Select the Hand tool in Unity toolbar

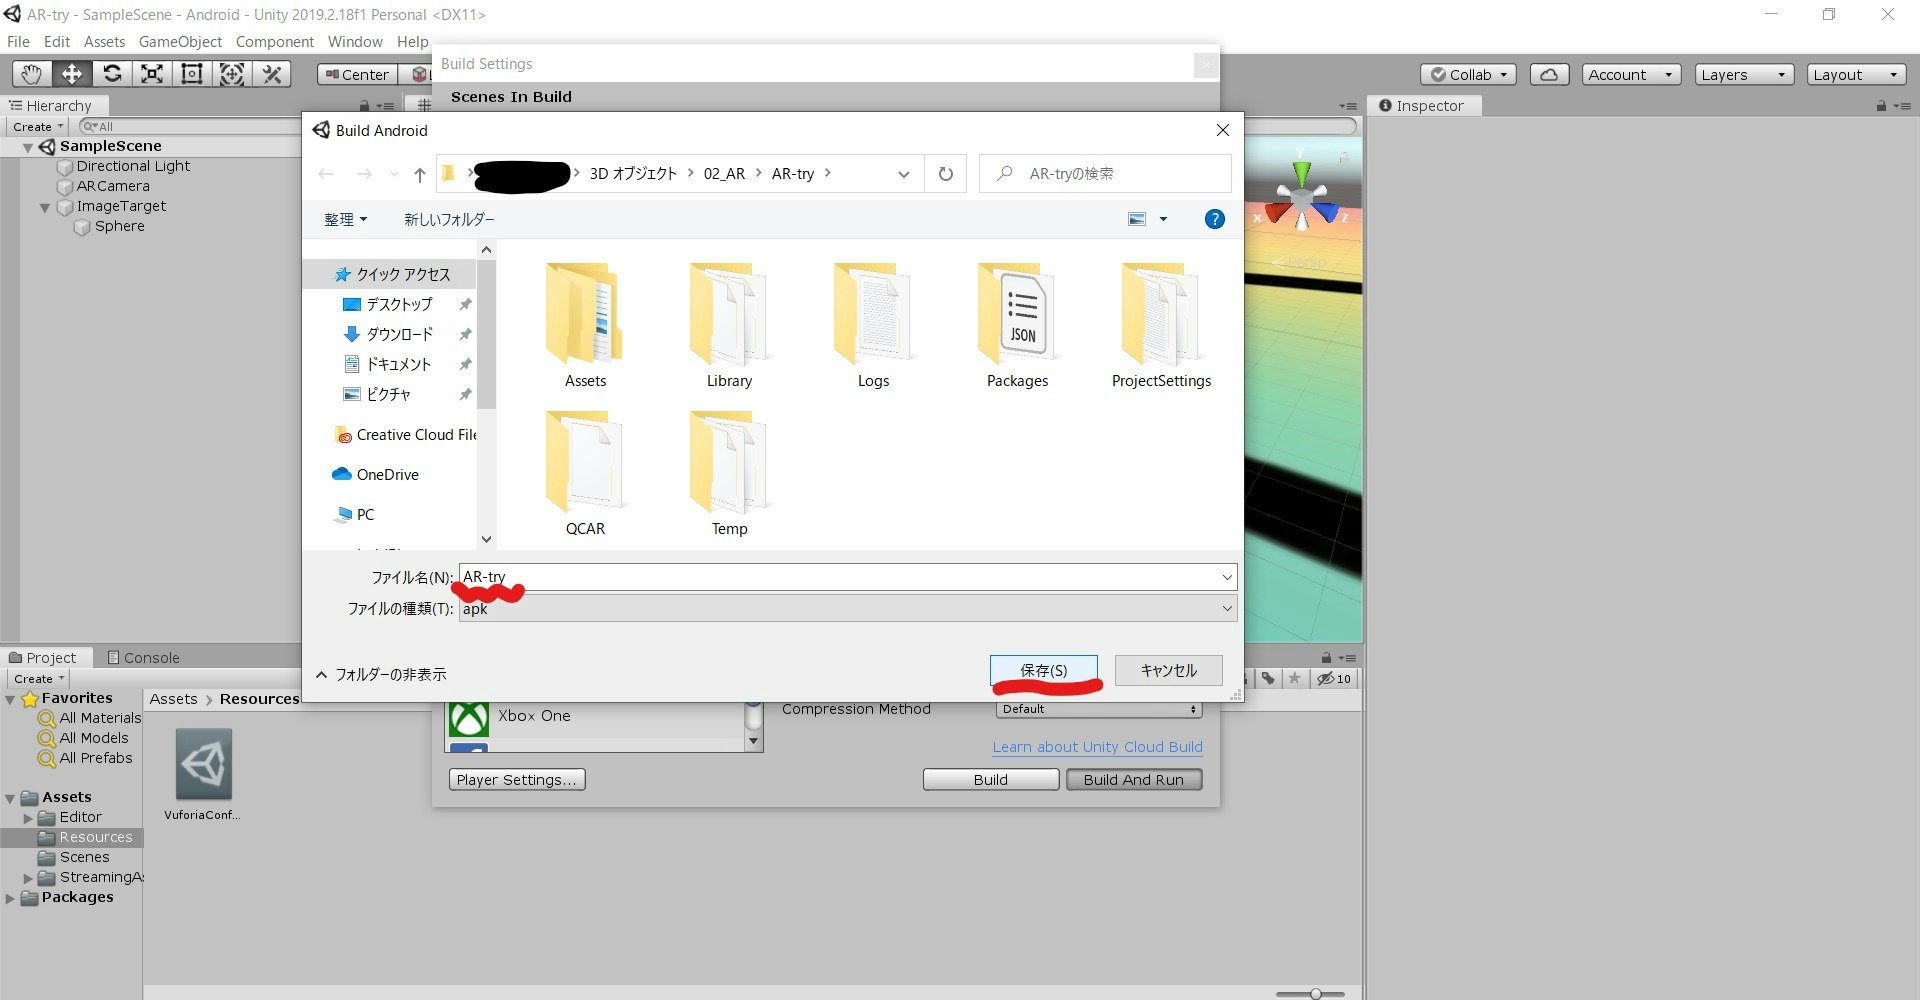coord(32,74)
